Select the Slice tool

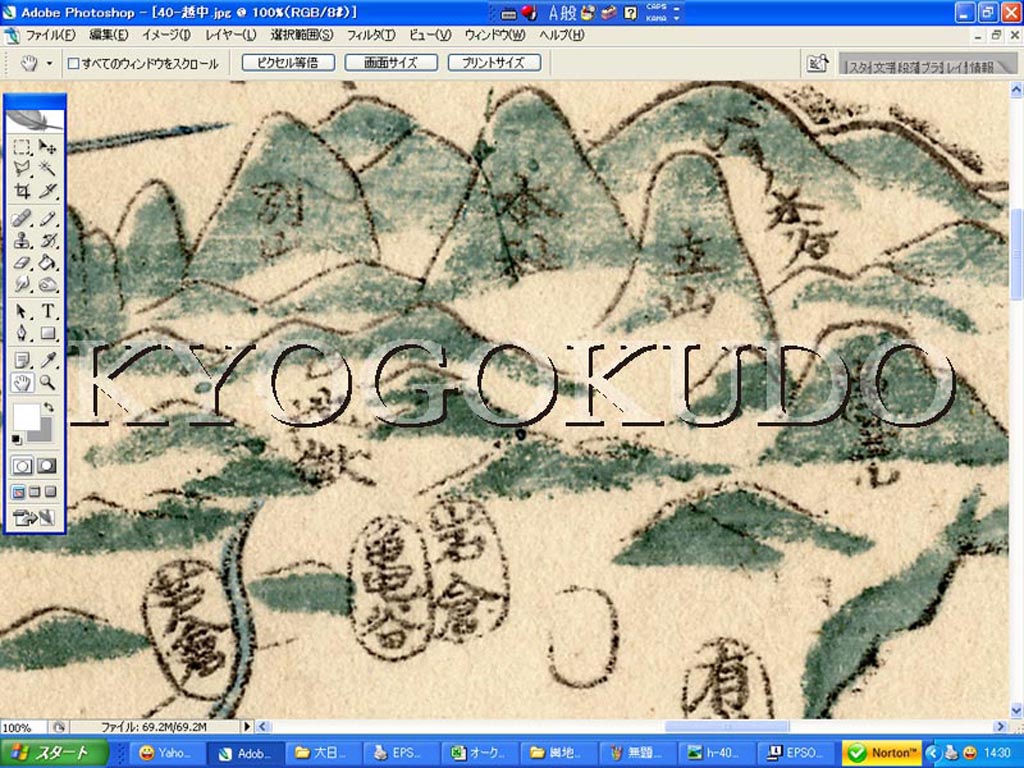47,191
